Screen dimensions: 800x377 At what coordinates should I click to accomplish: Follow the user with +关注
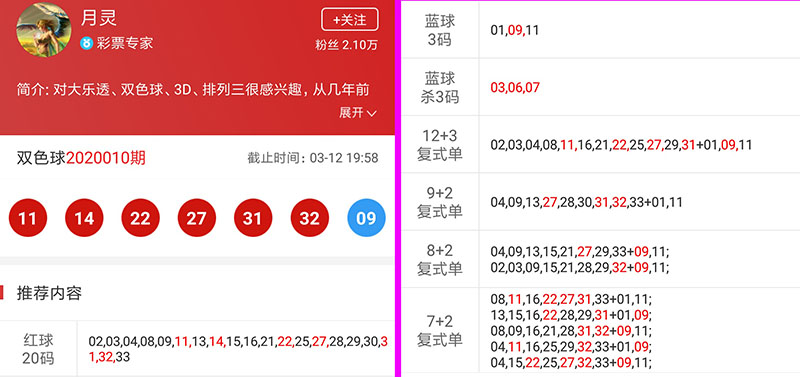(349, 20)
